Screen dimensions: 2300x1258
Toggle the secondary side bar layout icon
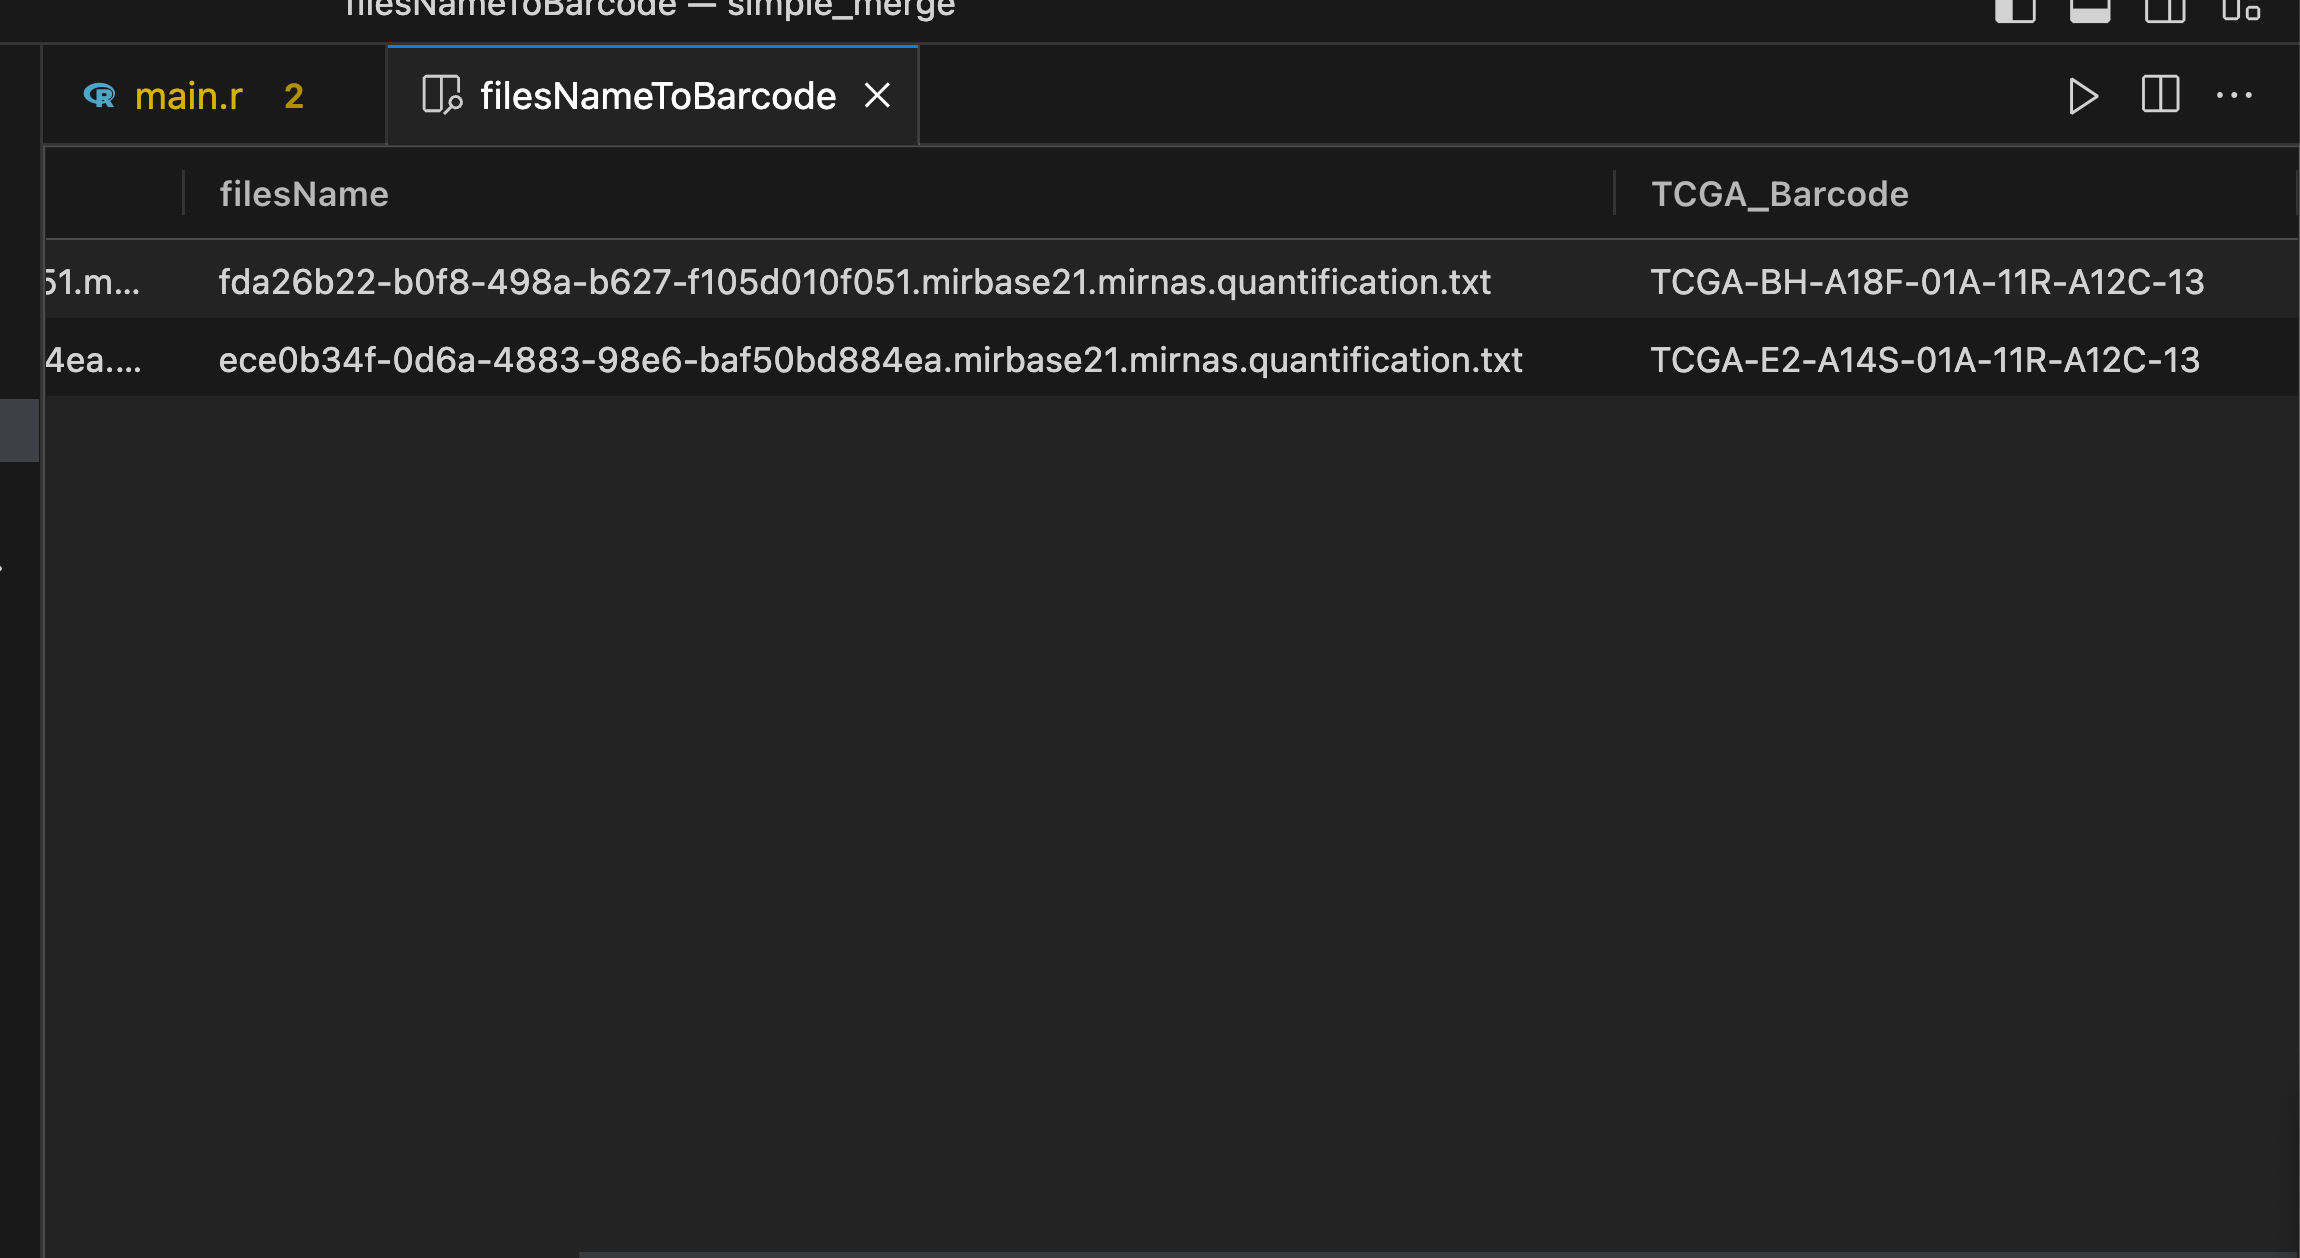pyautogui.click(x=2165, y=10)
